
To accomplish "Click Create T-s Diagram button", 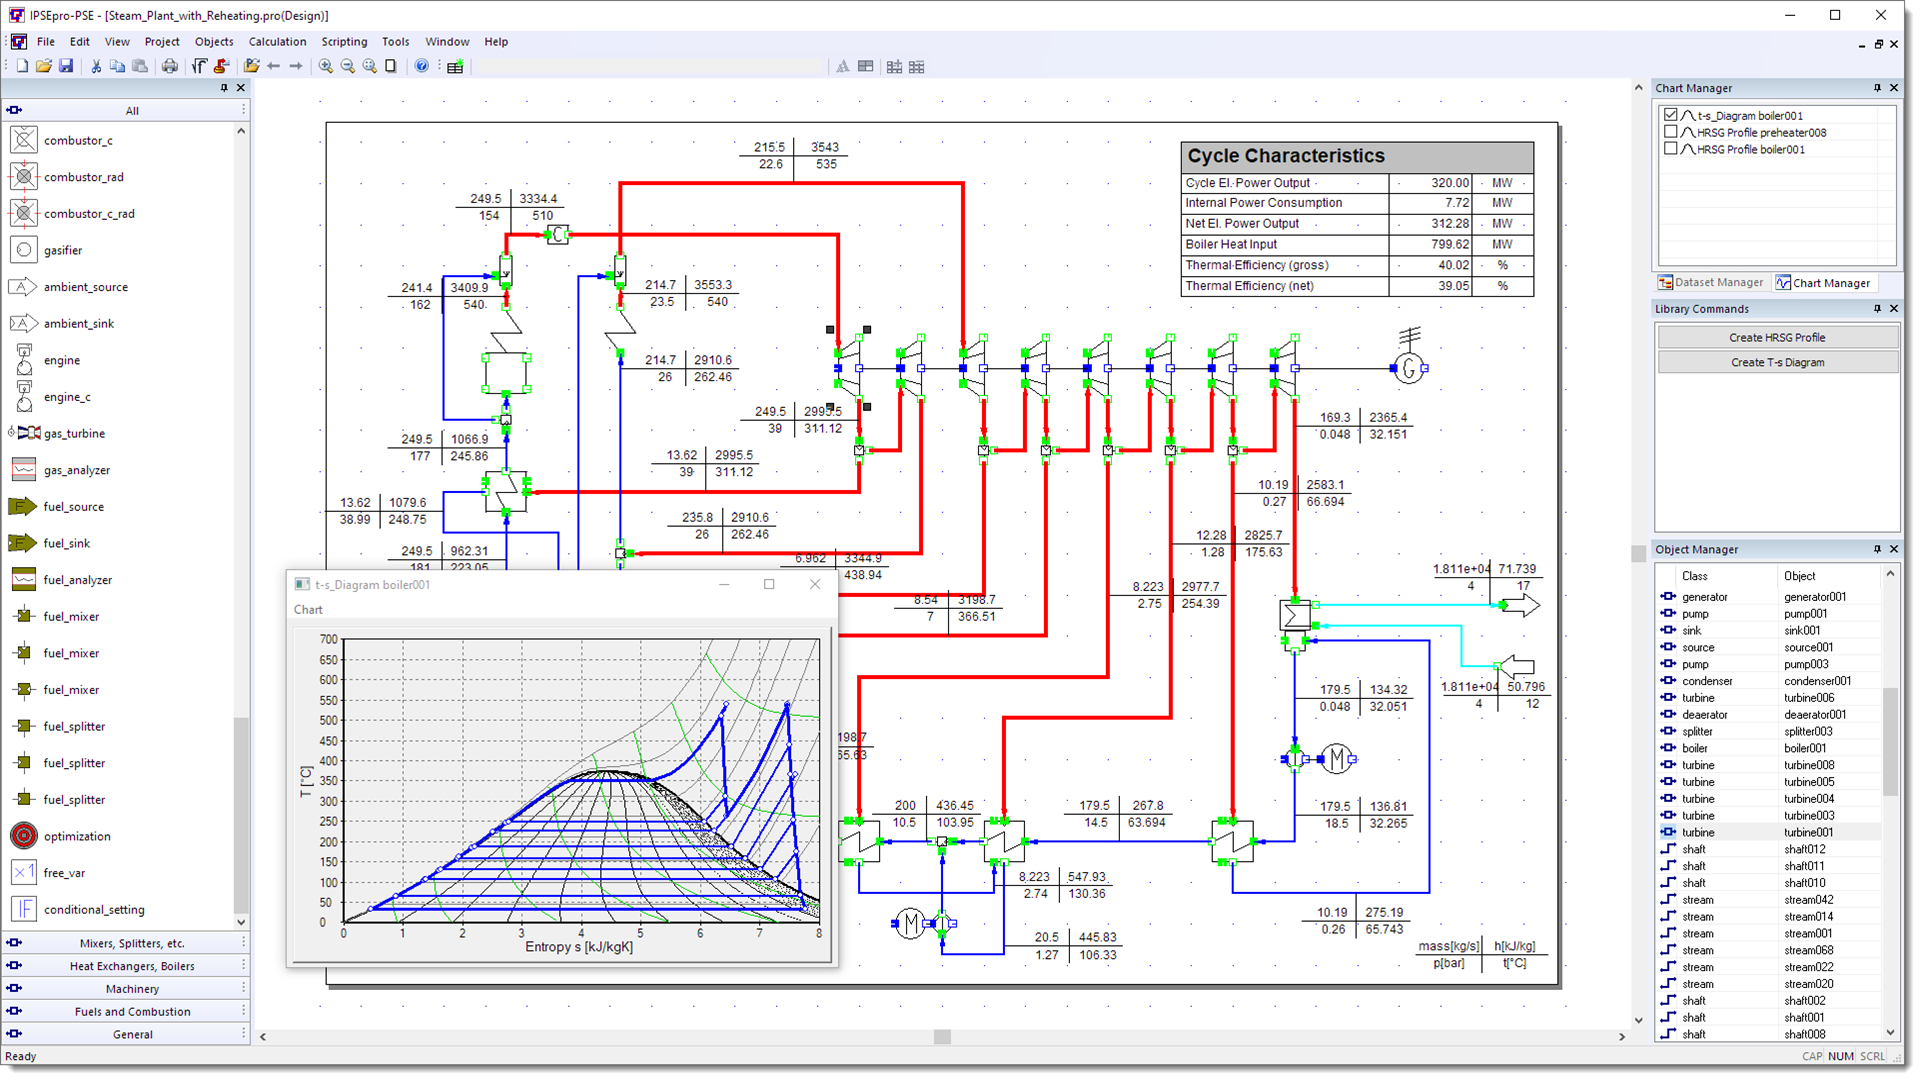I will click(1777, 363).
